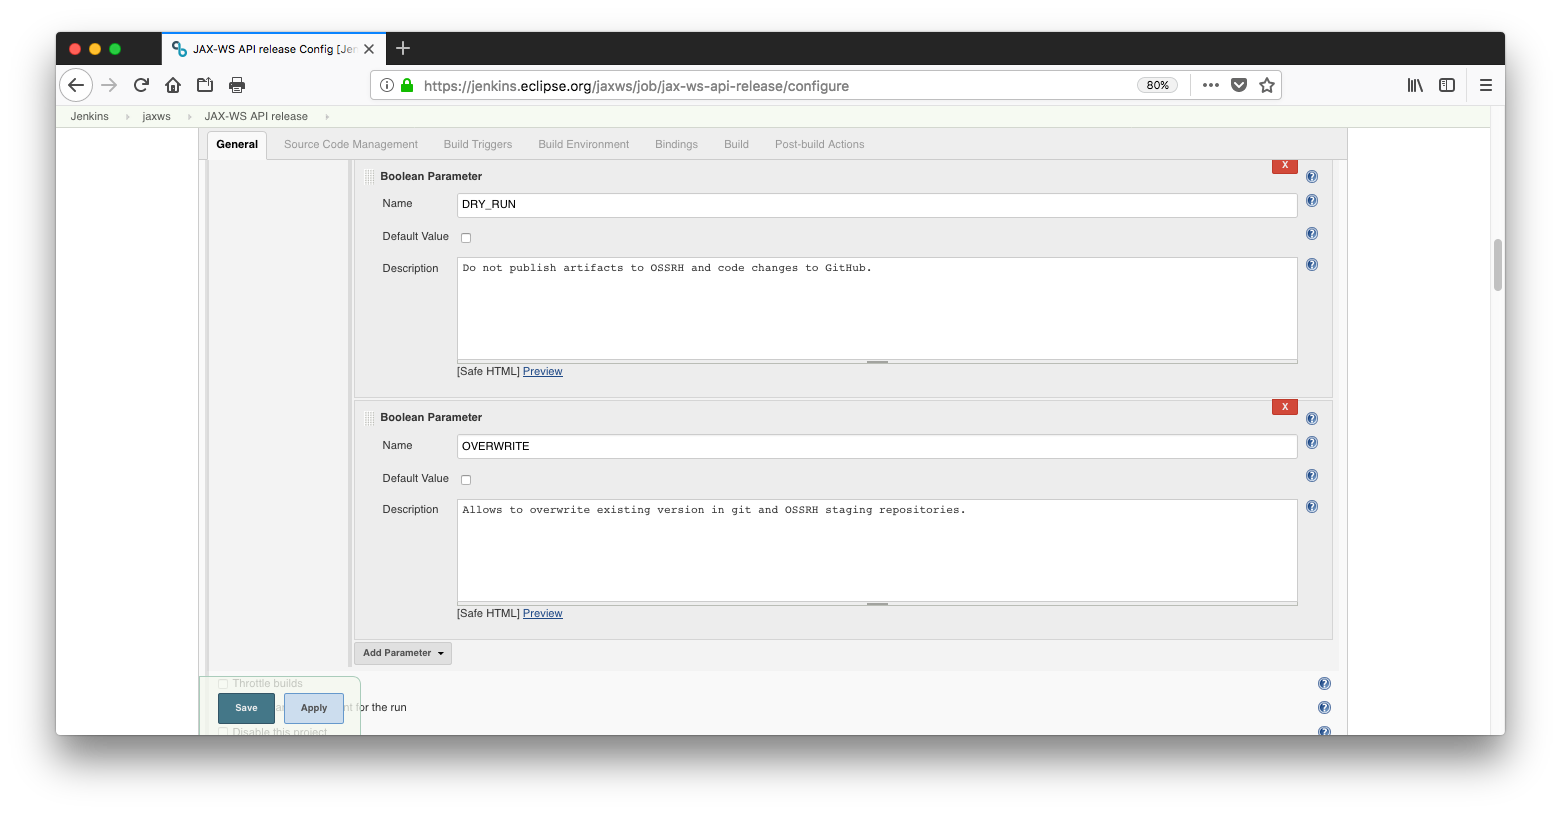This screenshot has width=1561, height=815.
Task: Enable the Throttle builds checkbox
Action: [x=223, y=684]
